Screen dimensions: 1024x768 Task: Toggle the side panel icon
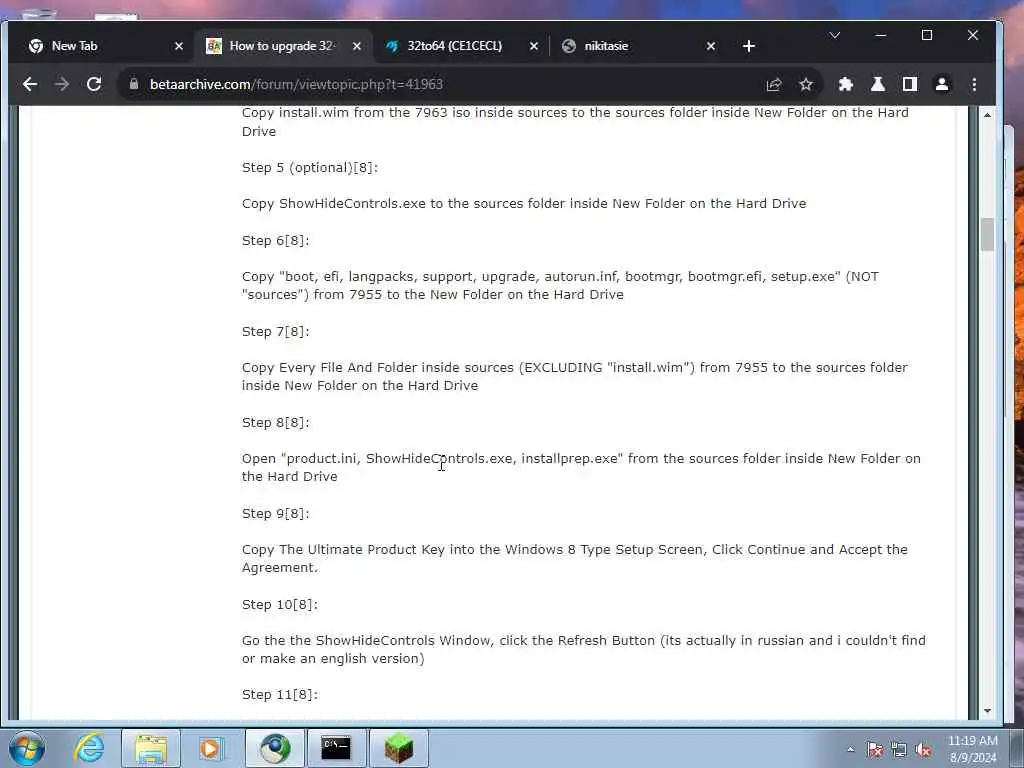coord(910,84)
